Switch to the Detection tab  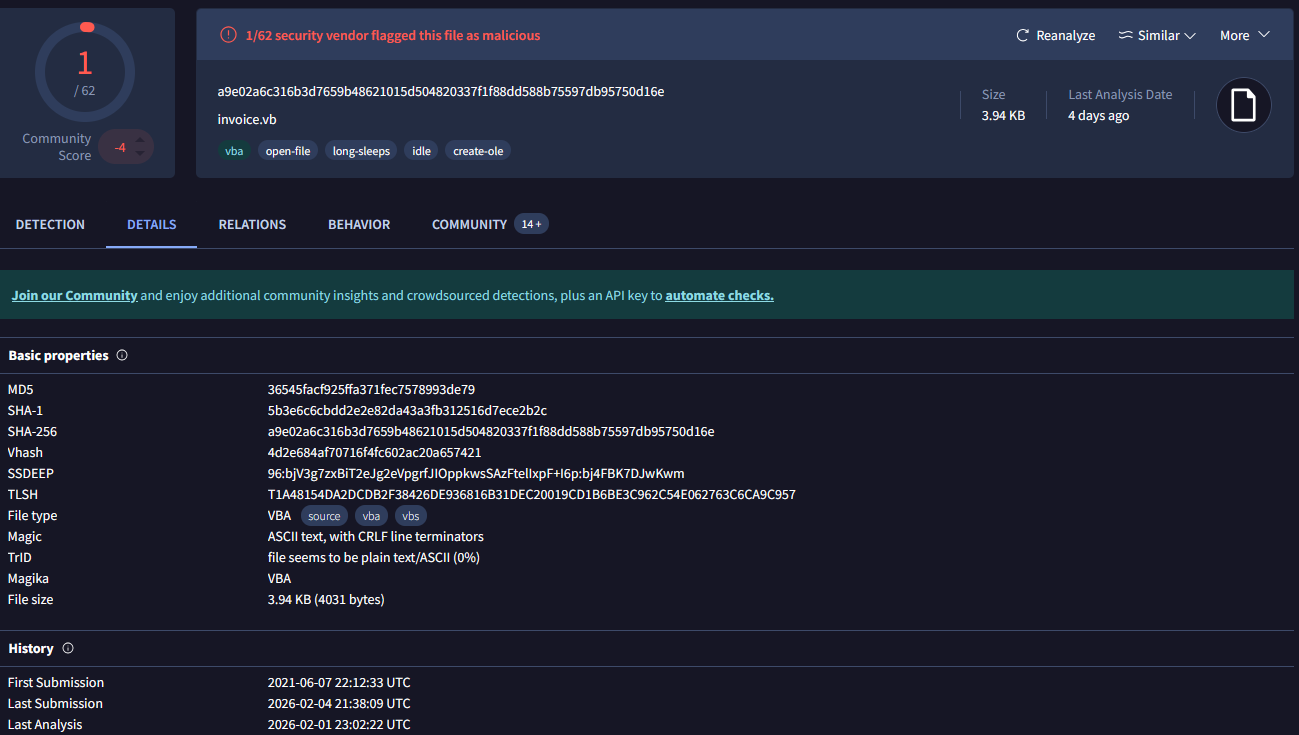[50, 225]
